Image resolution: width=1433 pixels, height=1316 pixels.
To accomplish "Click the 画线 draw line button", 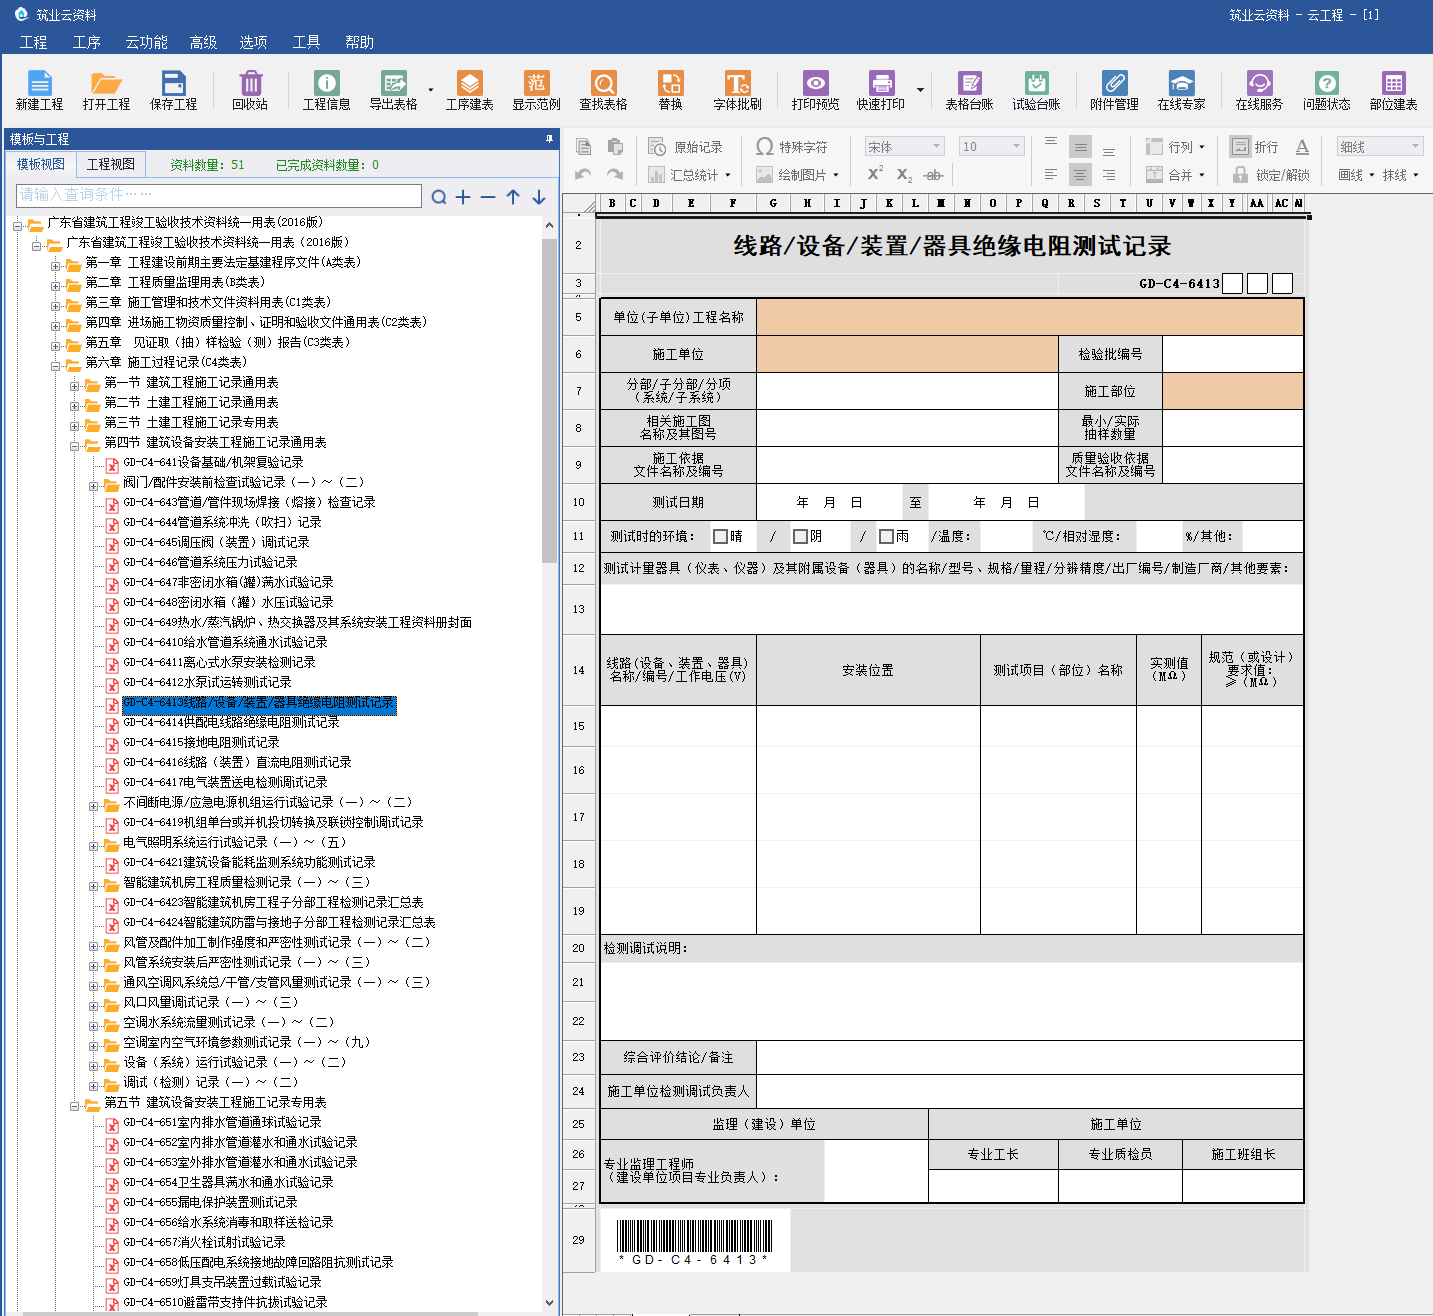I will click(x=1356, y=174).
